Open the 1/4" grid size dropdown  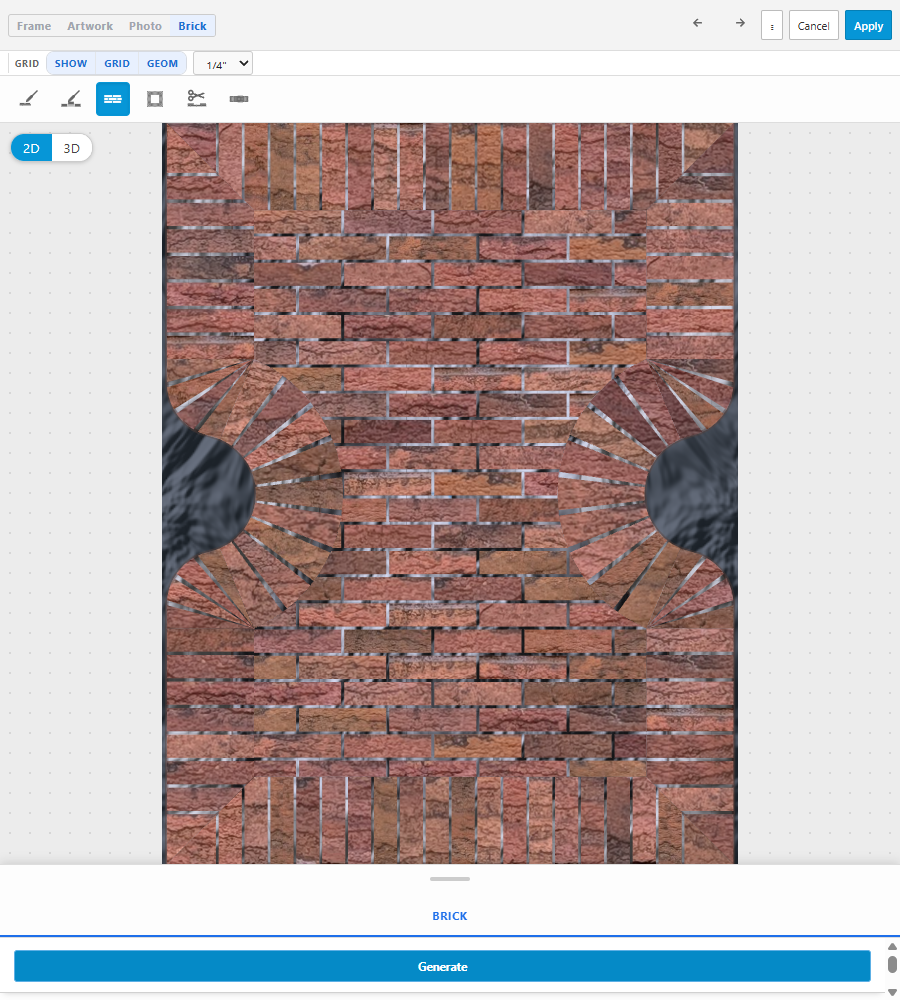[x=223, y=64]
